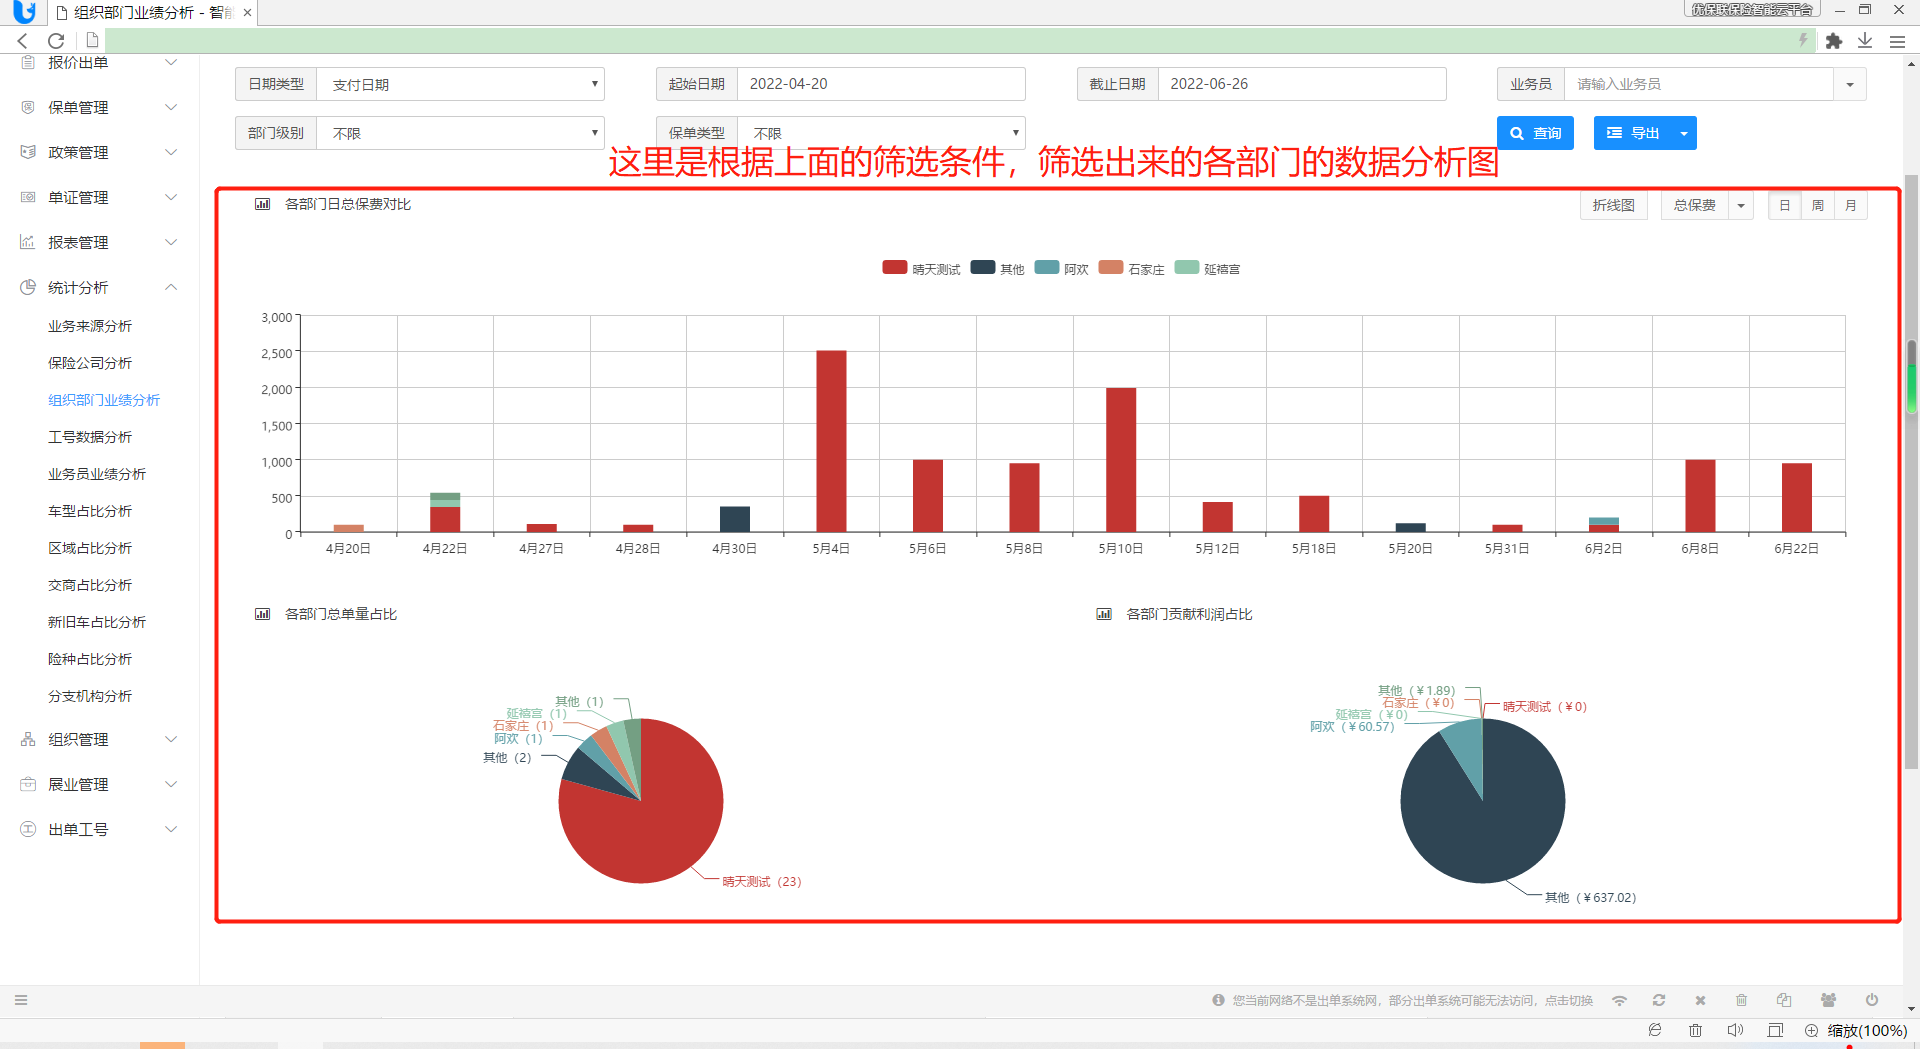Click the 组织管理 org icon

point(28,739)
